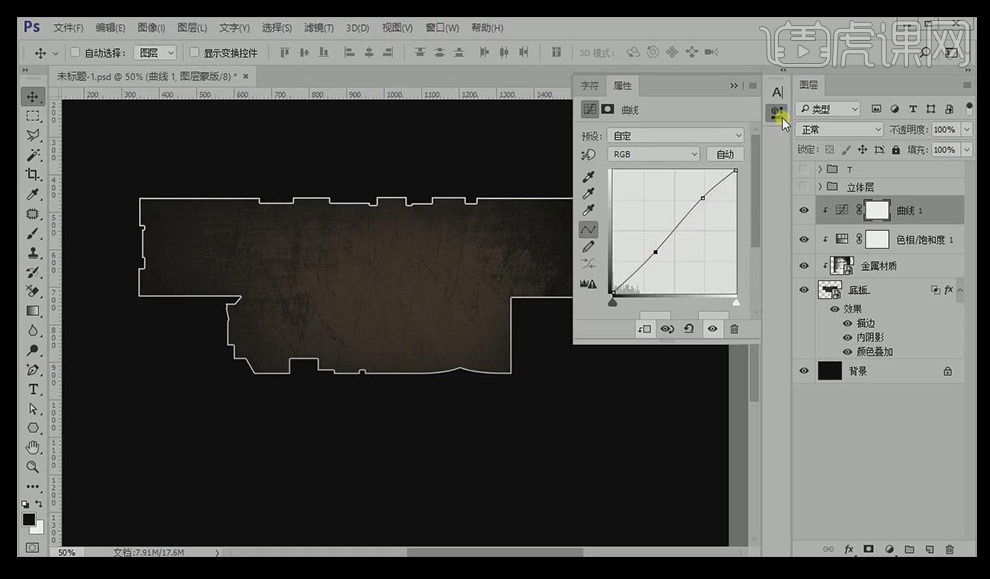990x579 pixels.
Task: Tick the 显示变换控件 checkbox
Action: pos(194,53)
